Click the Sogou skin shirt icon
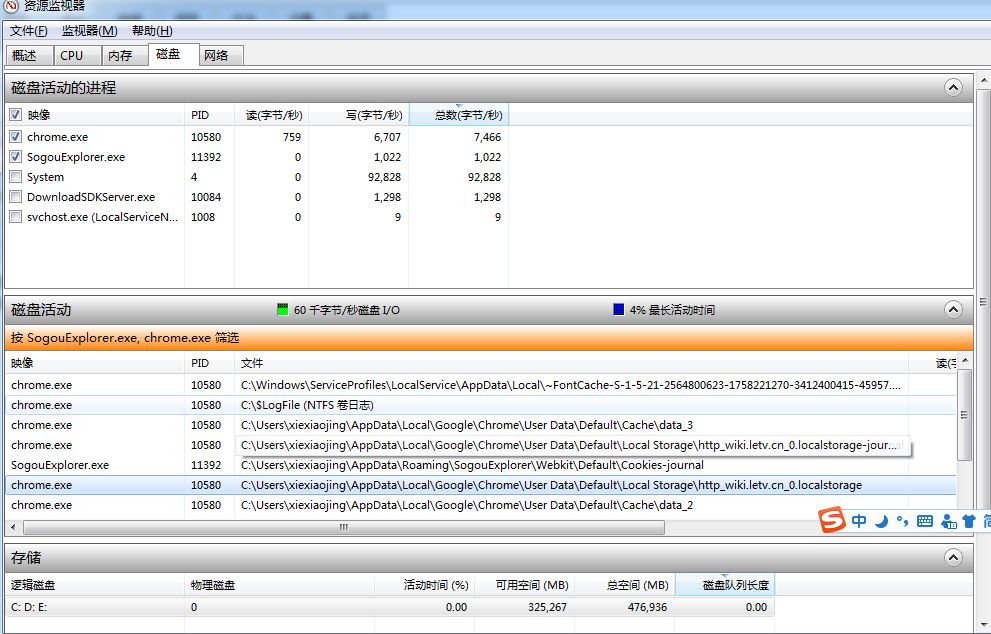The height and width of the screenshot is (634, 991). point(968,521)
